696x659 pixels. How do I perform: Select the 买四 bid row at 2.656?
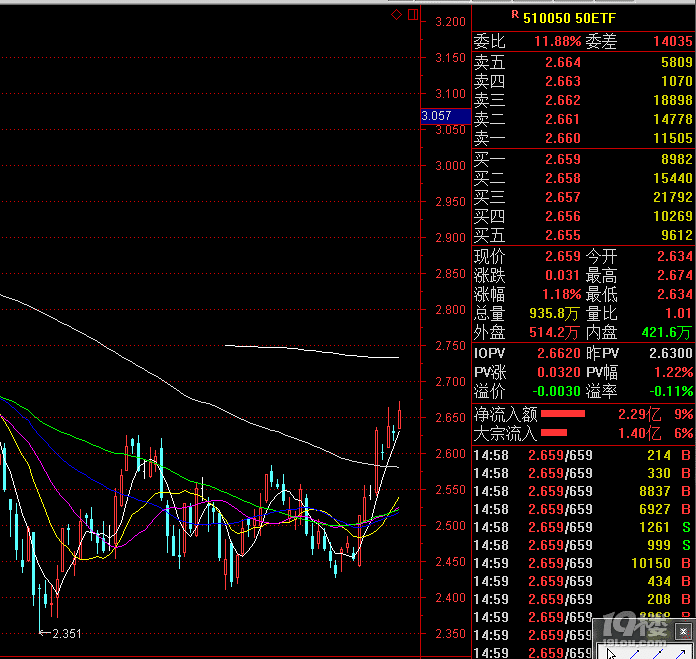tap(583, 216)
